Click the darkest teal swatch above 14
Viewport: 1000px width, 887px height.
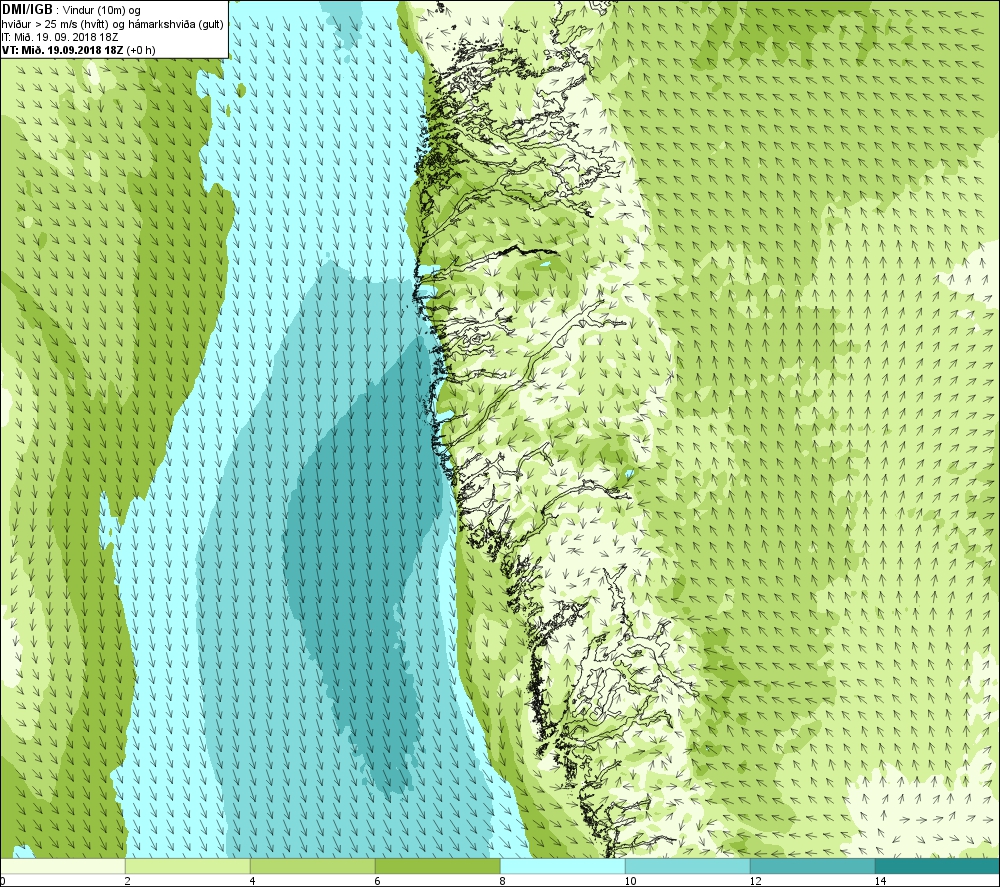click(x=938, y=867)
